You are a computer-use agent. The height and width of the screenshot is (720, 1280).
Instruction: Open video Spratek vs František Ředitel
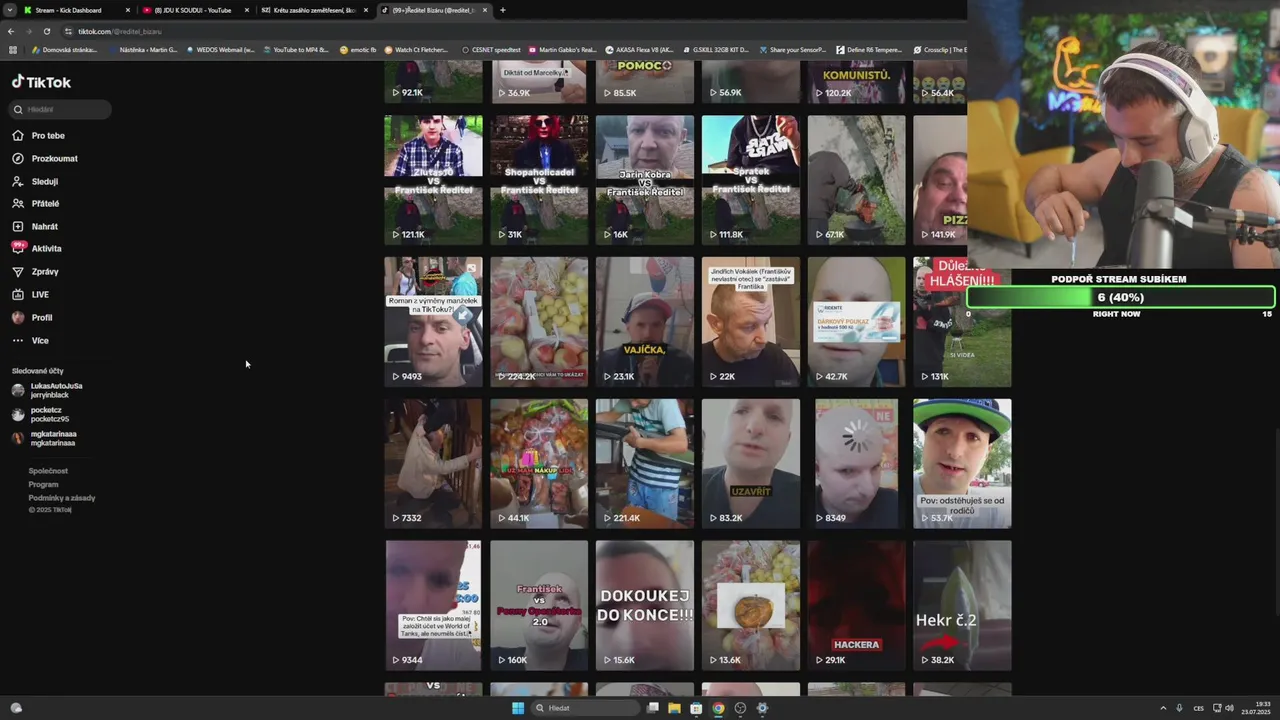tap(751, 180)
